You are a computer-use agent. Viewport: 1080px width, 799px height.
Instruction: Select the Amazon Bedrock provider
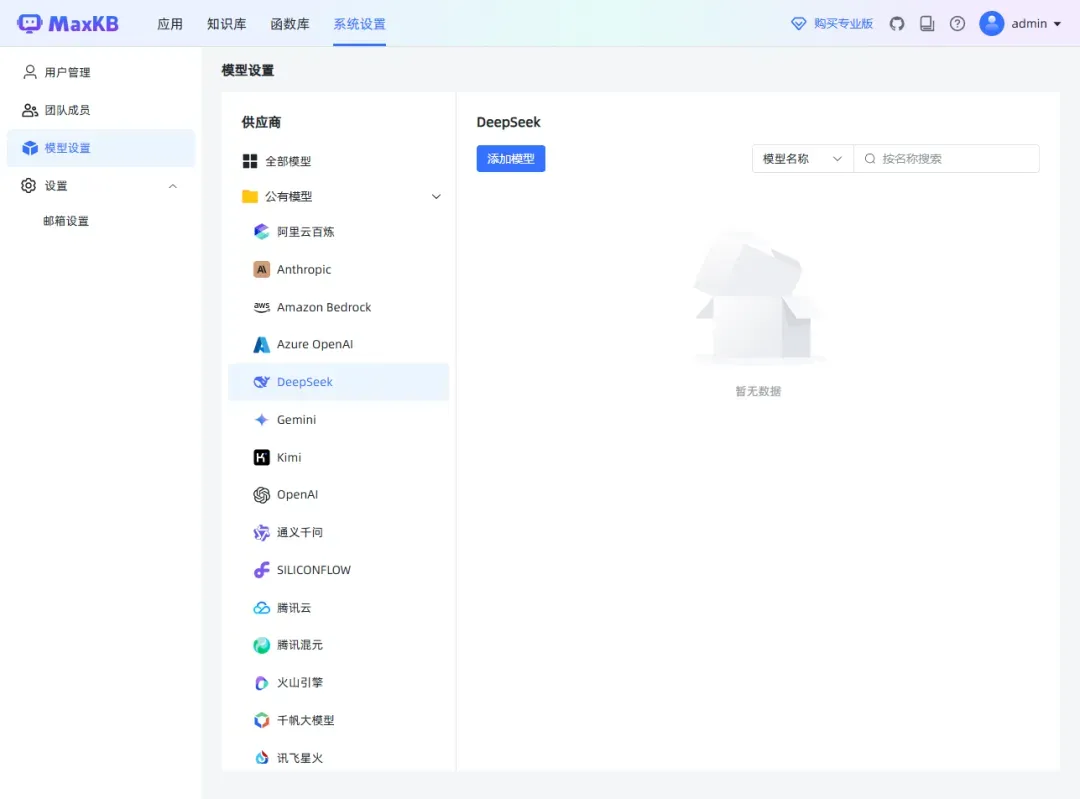pos(323,308)
